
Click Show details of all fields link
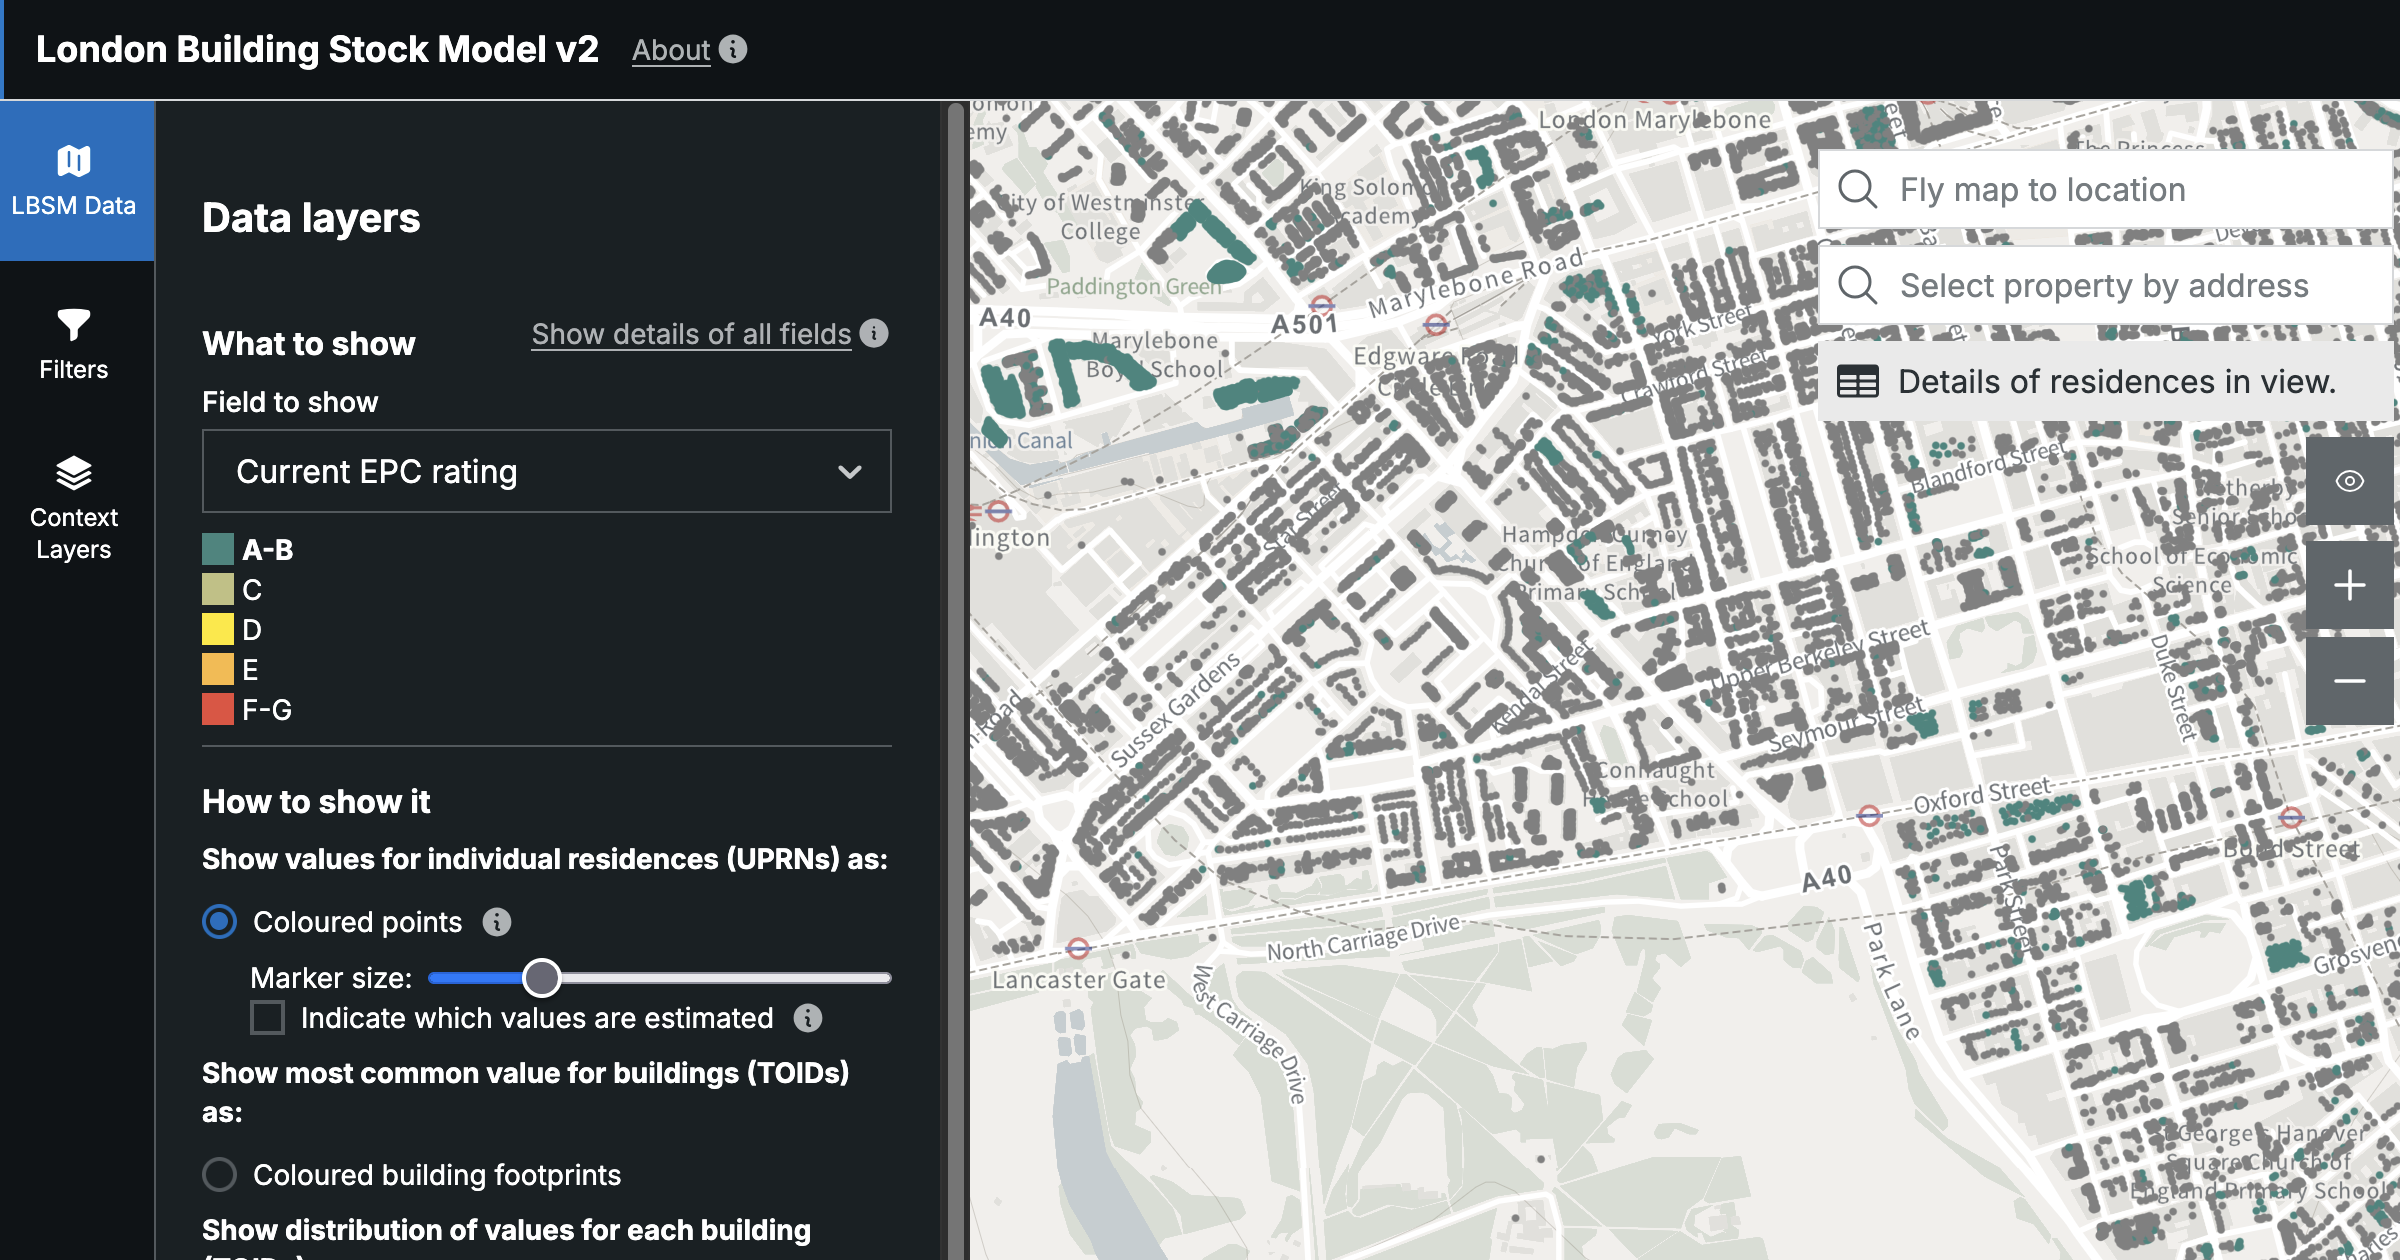click(x=691, y=334)
